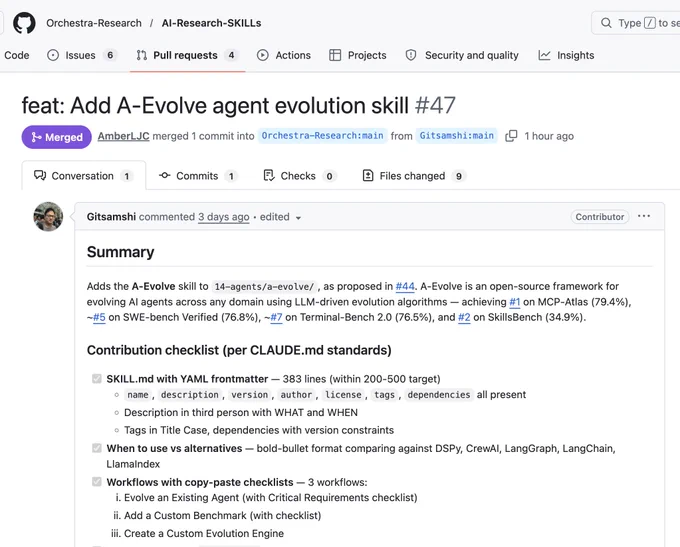This screenshot has width=680, height=547.
Task: Click the search magnifier icon
Action: 606,23
